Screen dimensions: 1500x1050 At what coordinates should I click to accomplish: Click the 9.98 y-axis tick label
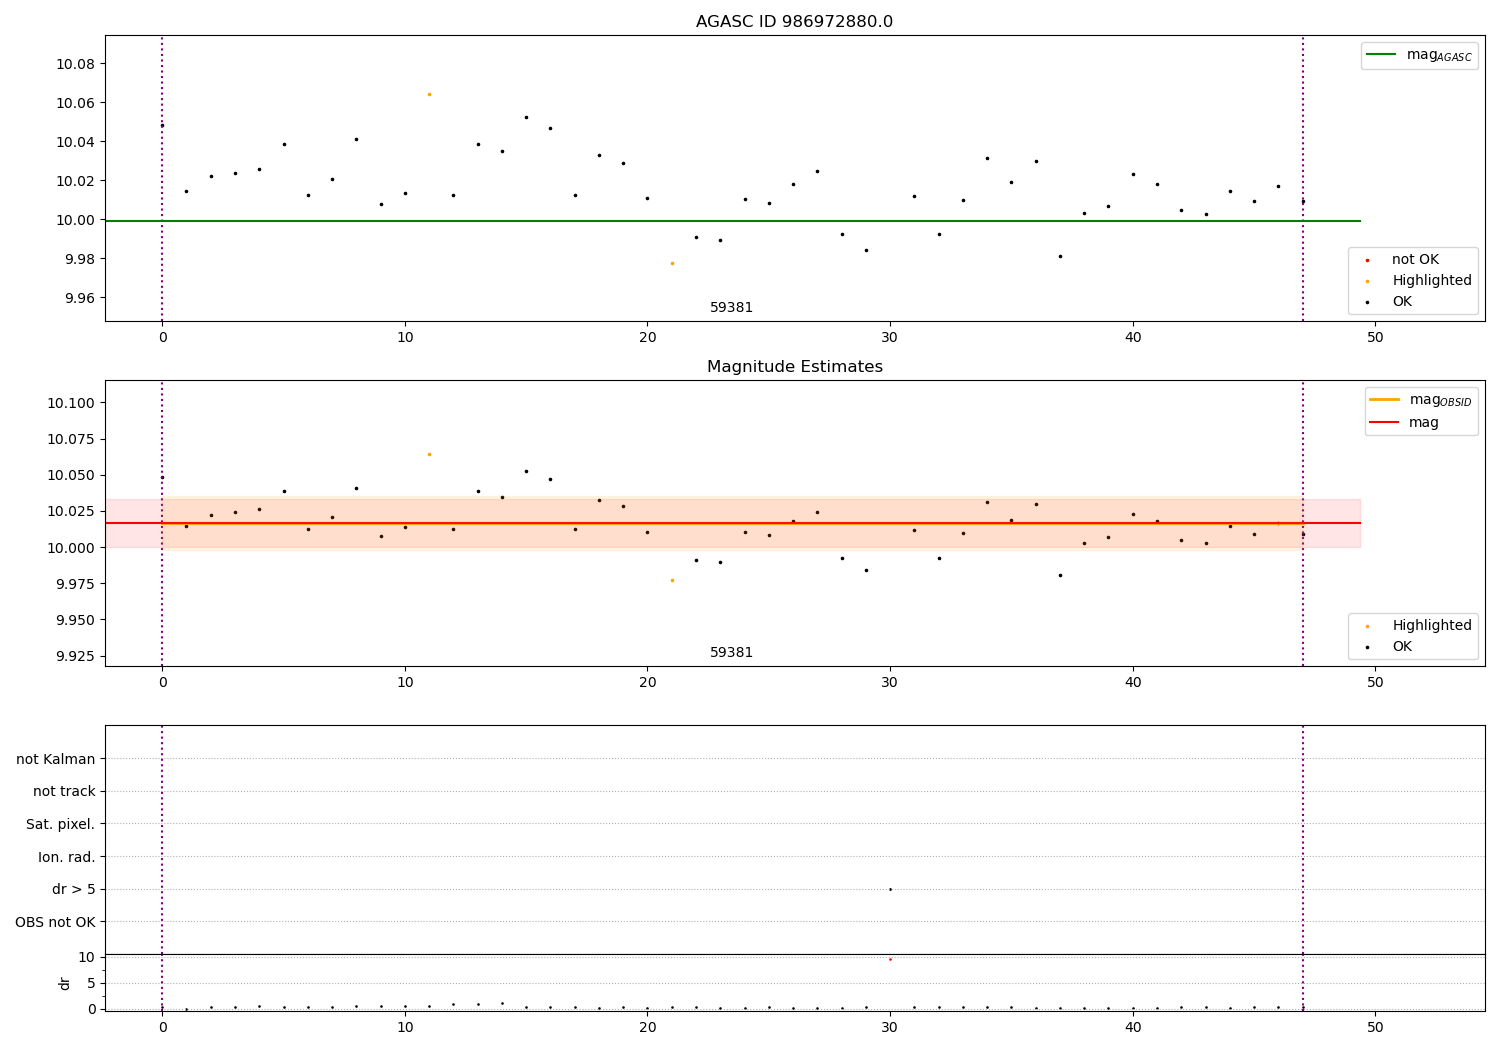point(79,259)
